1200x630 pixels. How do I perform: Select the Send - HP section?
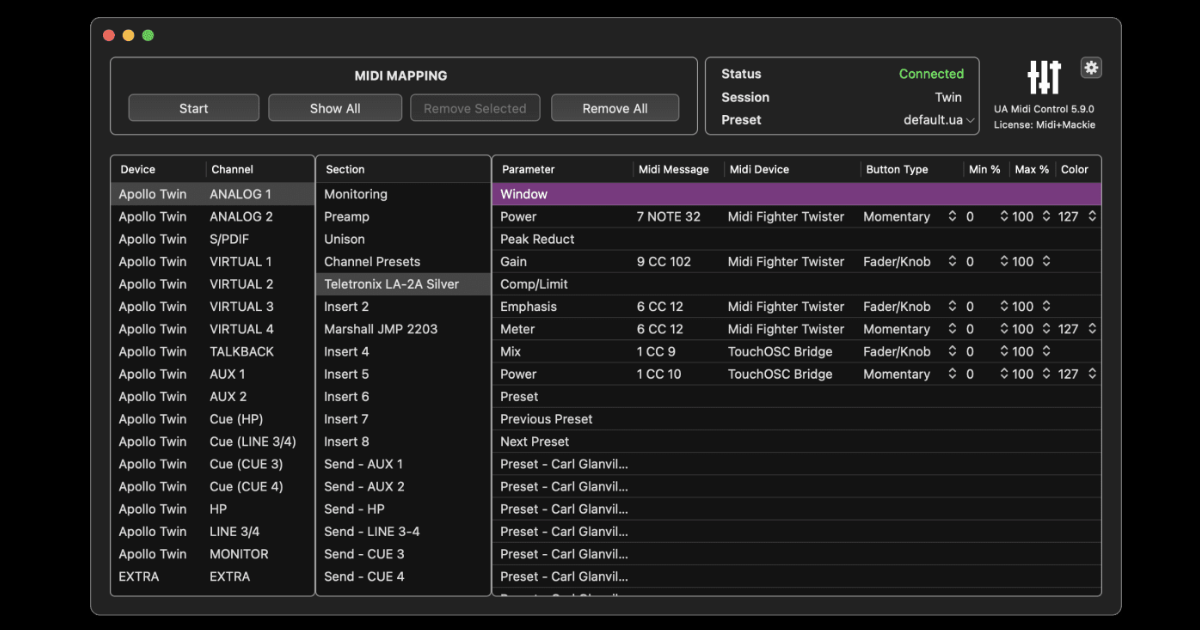click(x=403, y=509)
